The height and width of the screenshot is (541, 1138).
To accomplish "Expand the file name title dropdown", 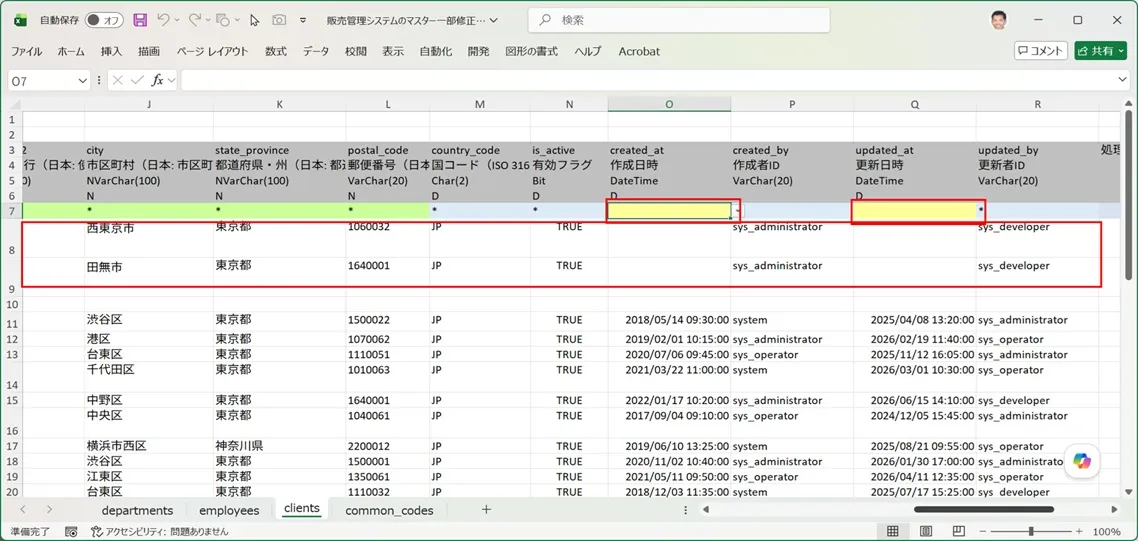I will [494, 20].
